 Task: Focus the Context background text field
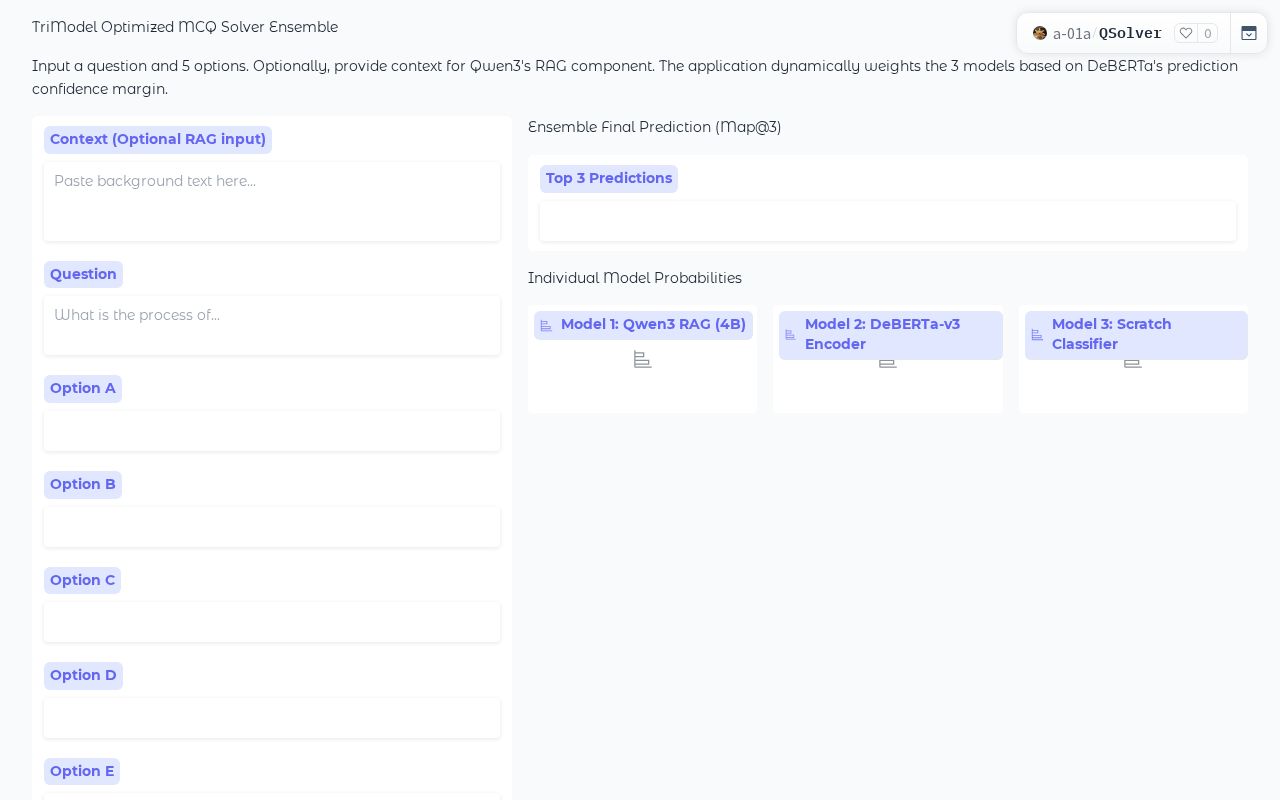click(x=272, y=201)
